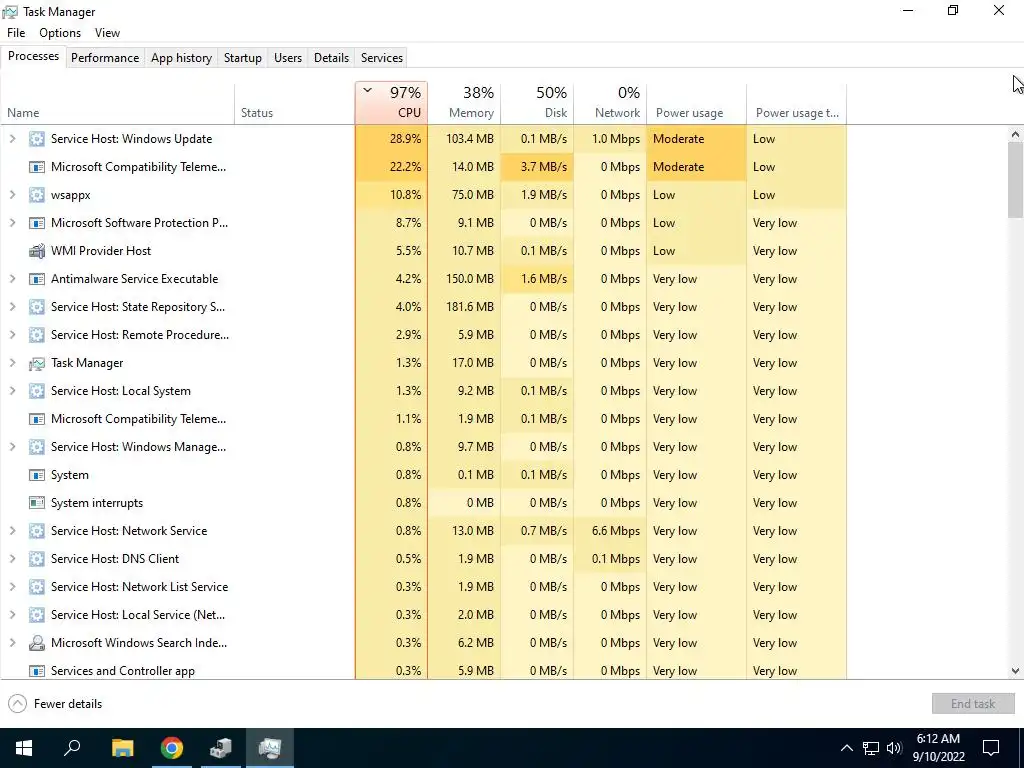Expand the Task Manager process row
Viewport: 1024px width, 768px height.
point(12,363)
